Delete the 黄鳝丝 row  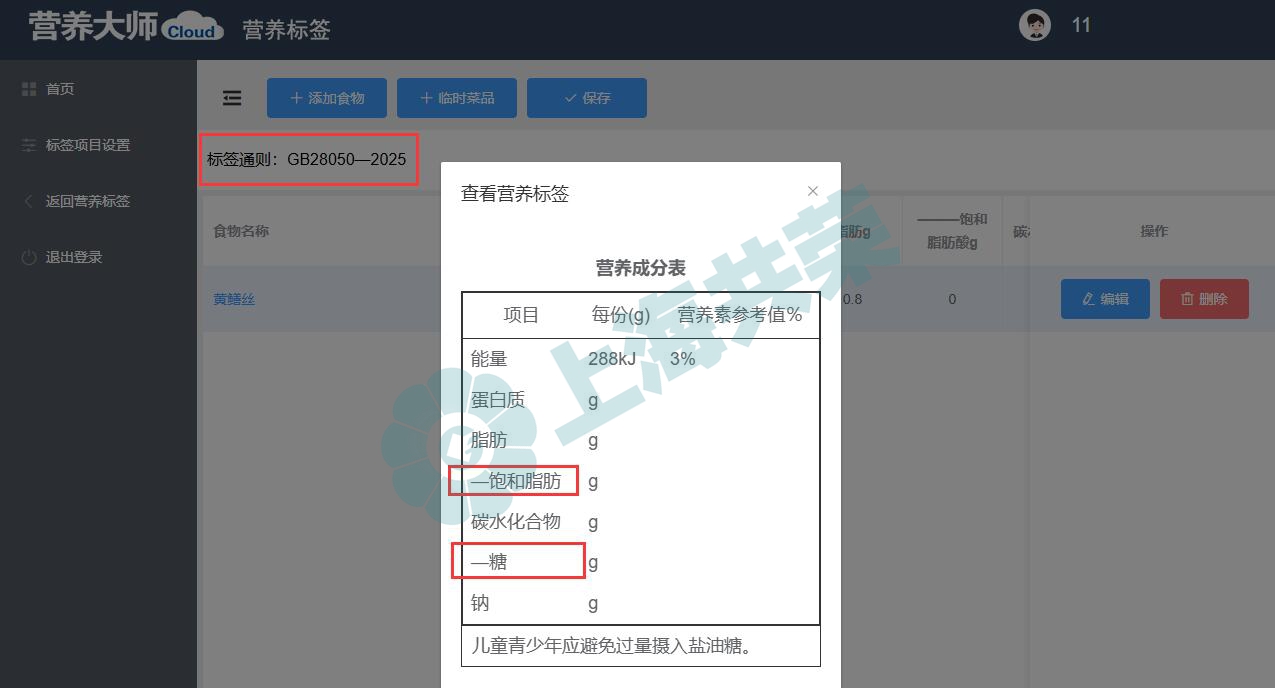coord(1204,299)
